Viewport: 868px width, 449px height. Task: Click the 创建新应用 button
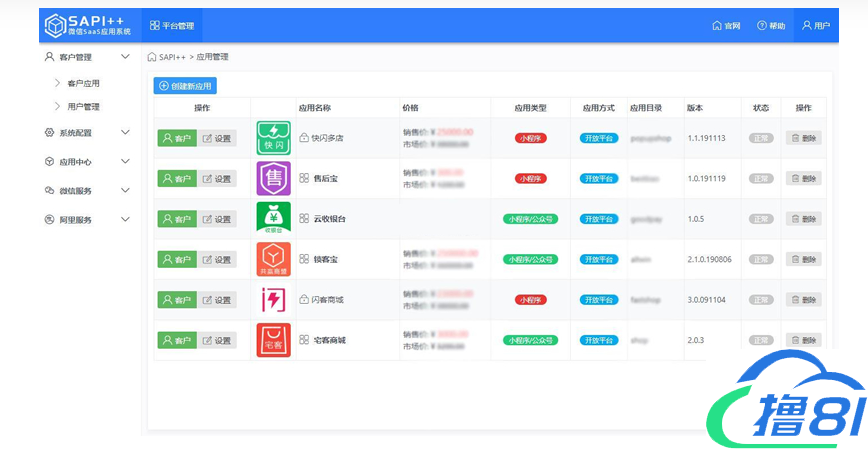click(185, 87)
